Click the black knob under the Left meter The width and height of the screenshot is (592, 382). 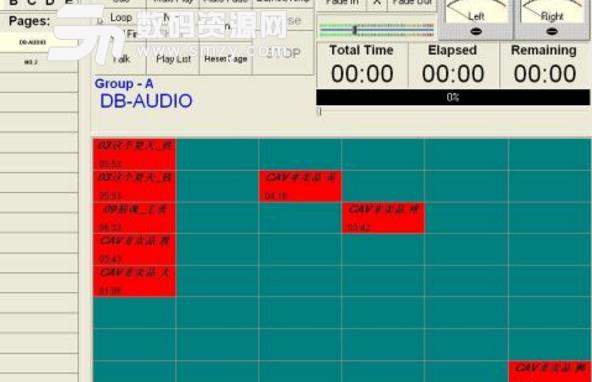tap(476, 31)
